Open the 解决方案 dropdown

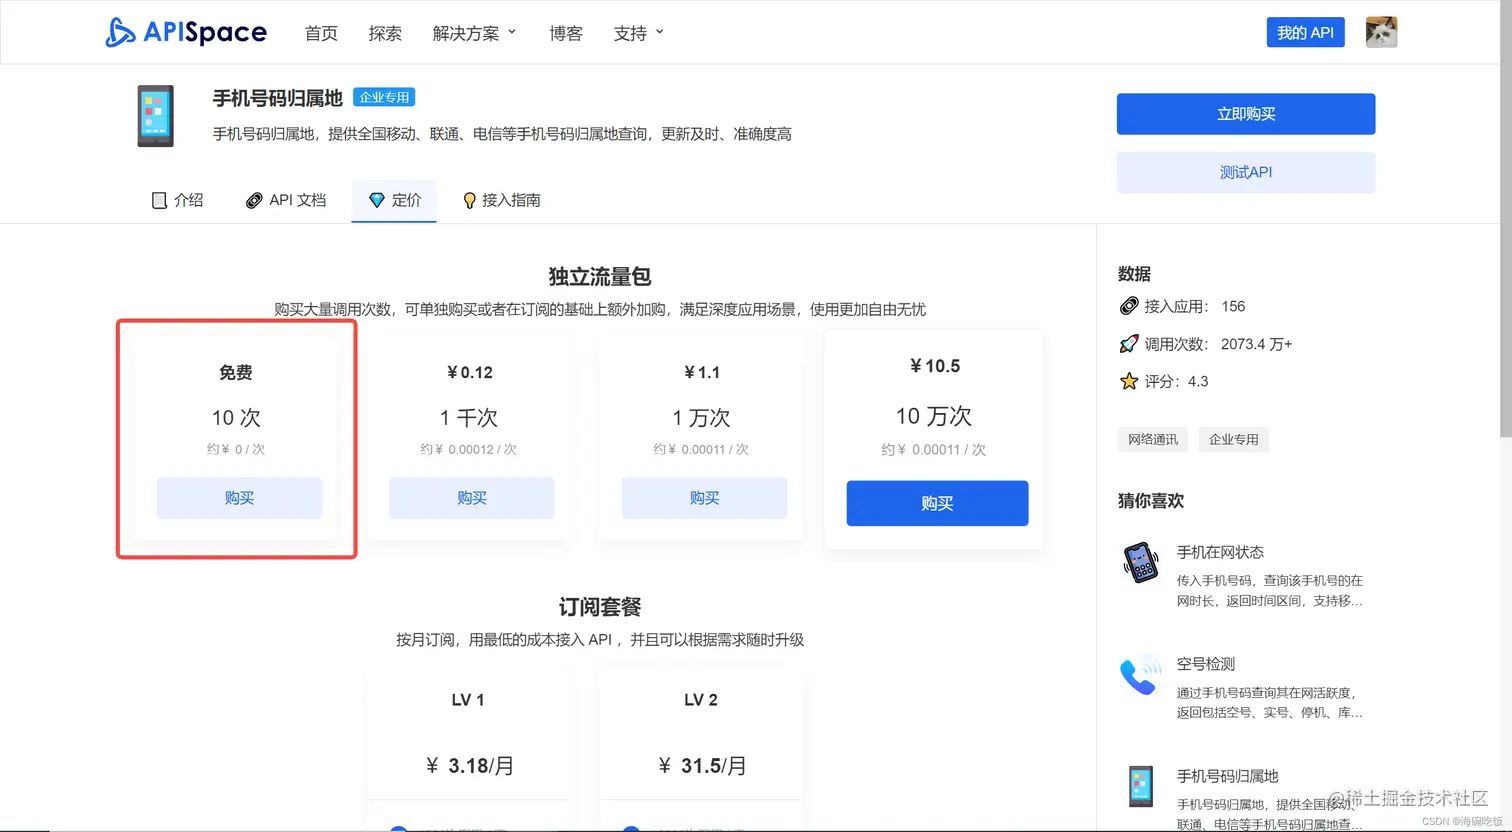click(473, 32)
